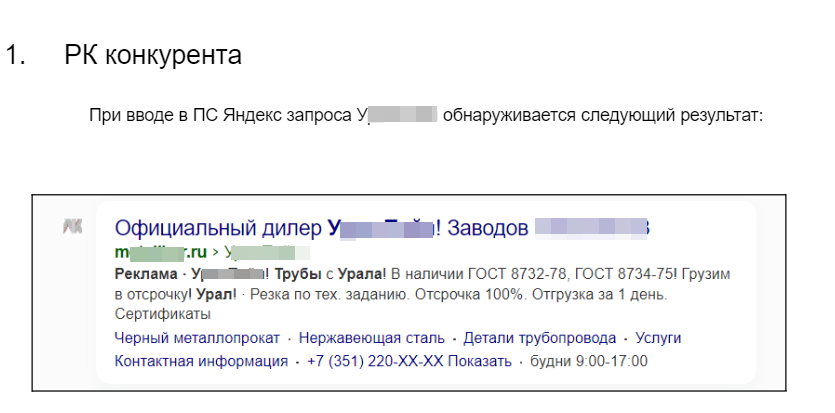Click the site favicon beside the ad
835x413 pixels.
[x=71, y=228]
